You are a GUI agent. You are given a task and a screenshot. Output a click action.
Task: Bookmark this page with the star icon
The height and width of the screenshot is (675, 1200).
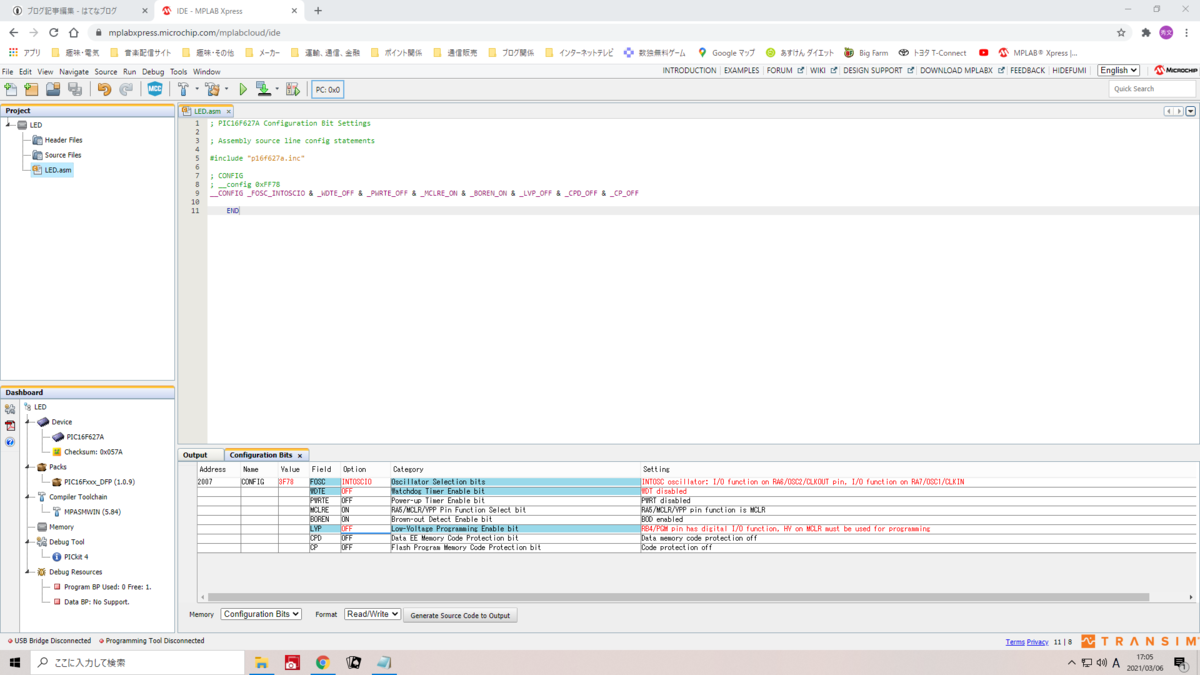click(x=1121, y=32)
